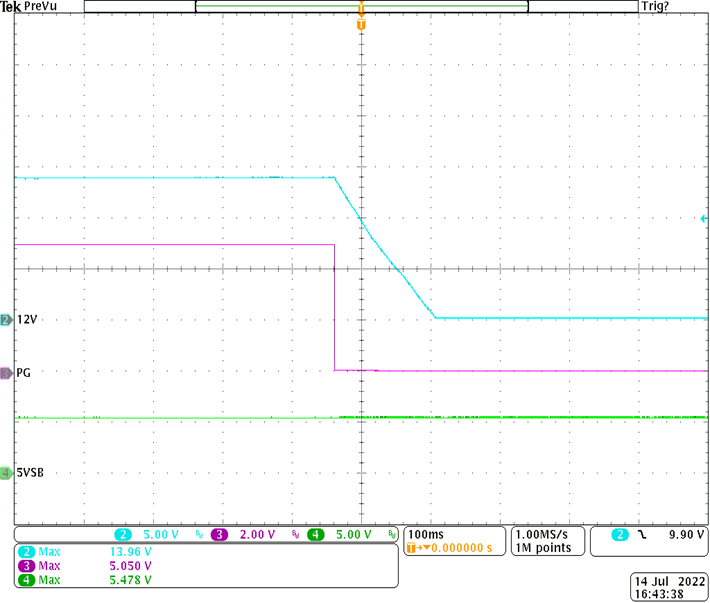Screen dimensions: 710x603
Task: Select channel 2 badge in vertical scale bar
Action: pos(122,535)
